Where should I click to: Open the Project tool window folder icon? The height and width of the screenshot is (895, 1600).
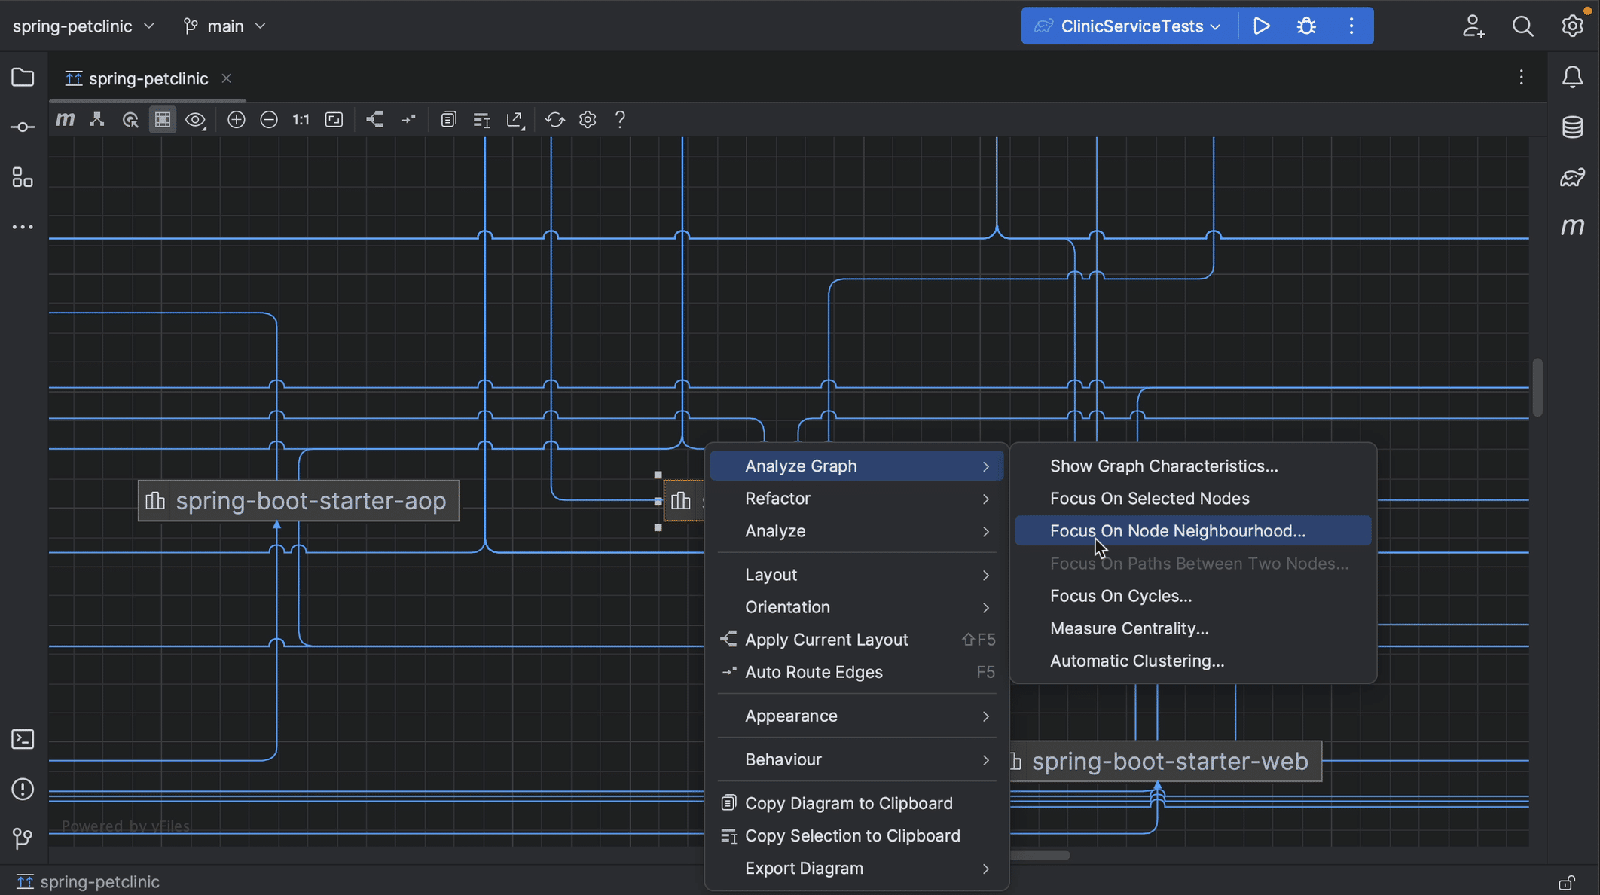(x=22, y=78)
